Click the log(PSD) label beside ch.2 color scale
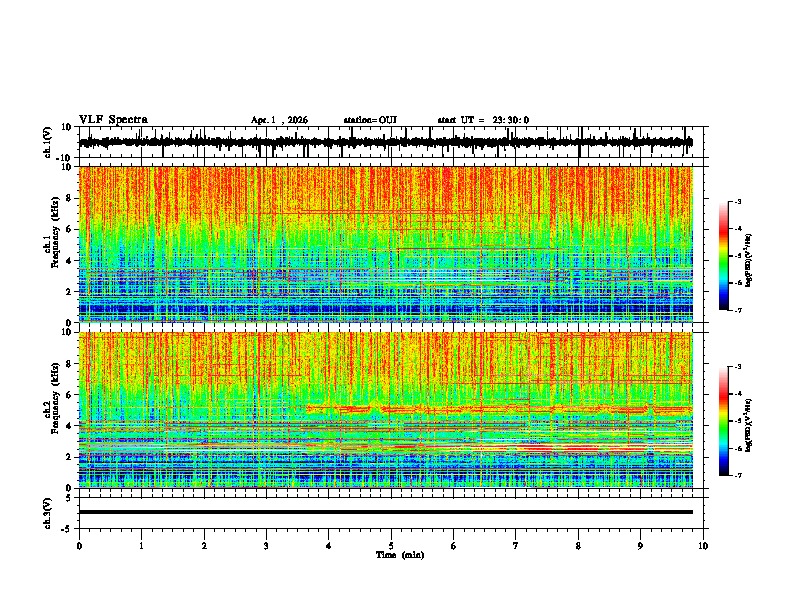This screenshot has width=792, height=612. (x=749, y=425)
